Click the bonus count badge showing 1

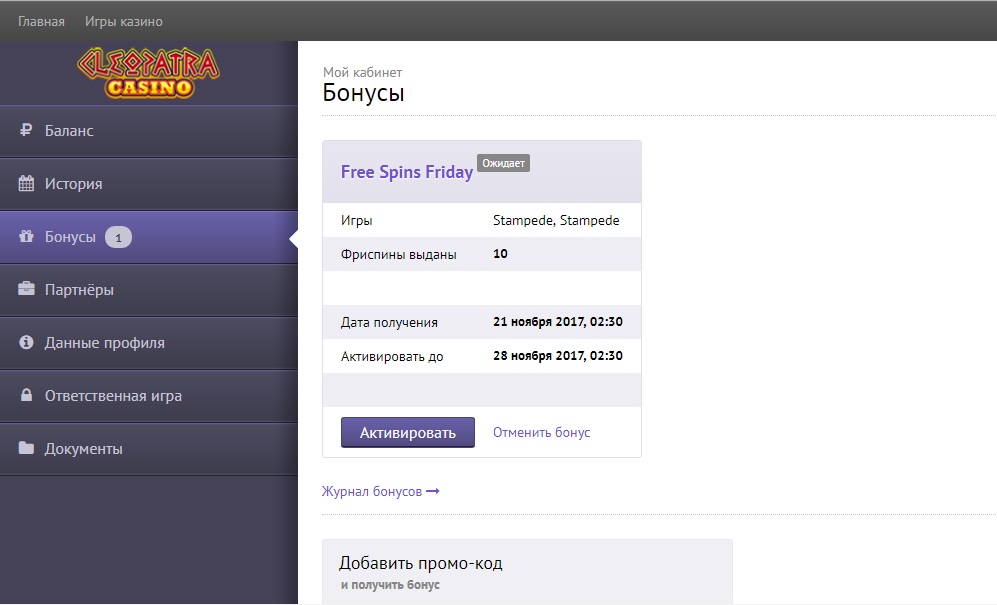(x=118, y=238)
